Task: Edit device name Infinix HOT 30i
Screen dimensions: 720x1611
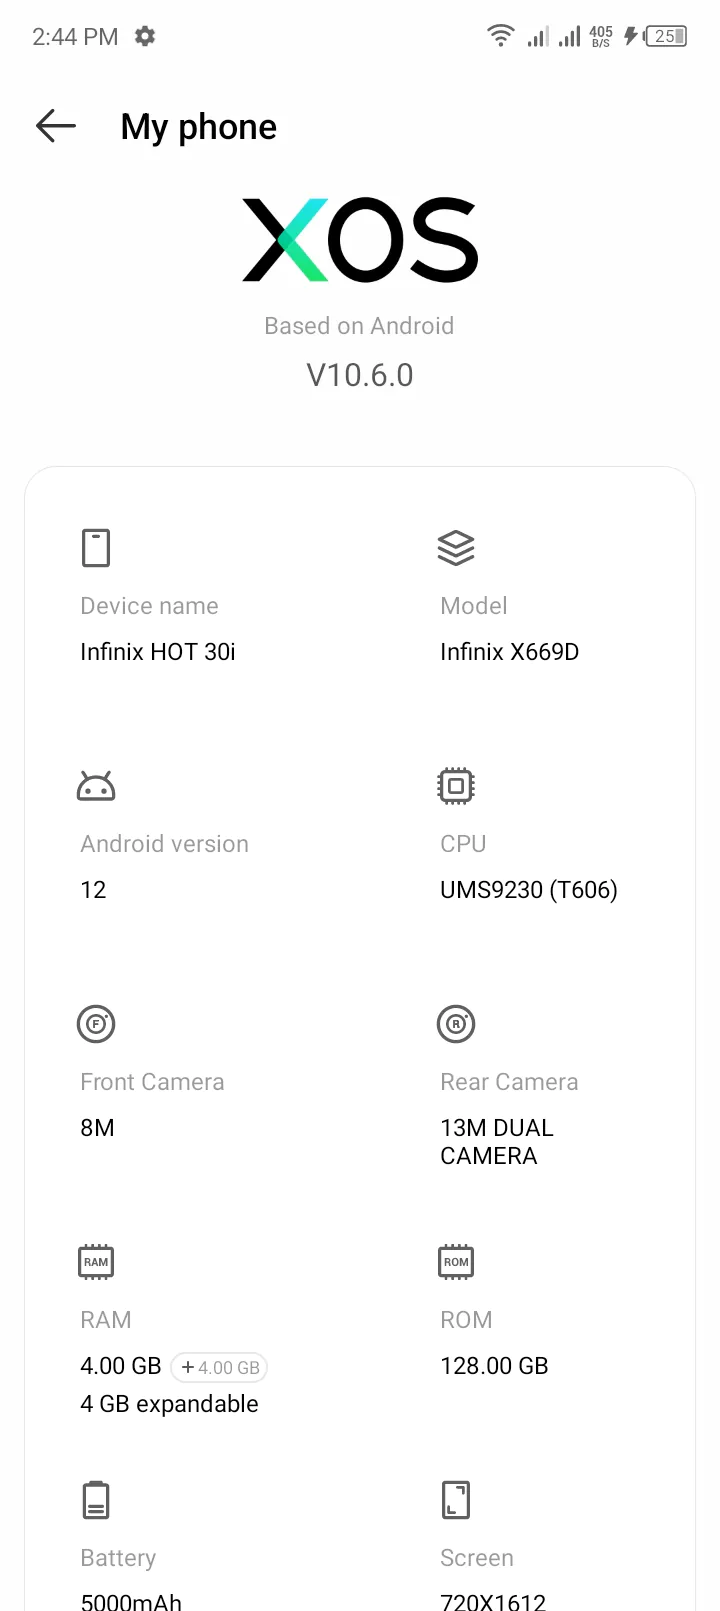Action: click(158, 652)
